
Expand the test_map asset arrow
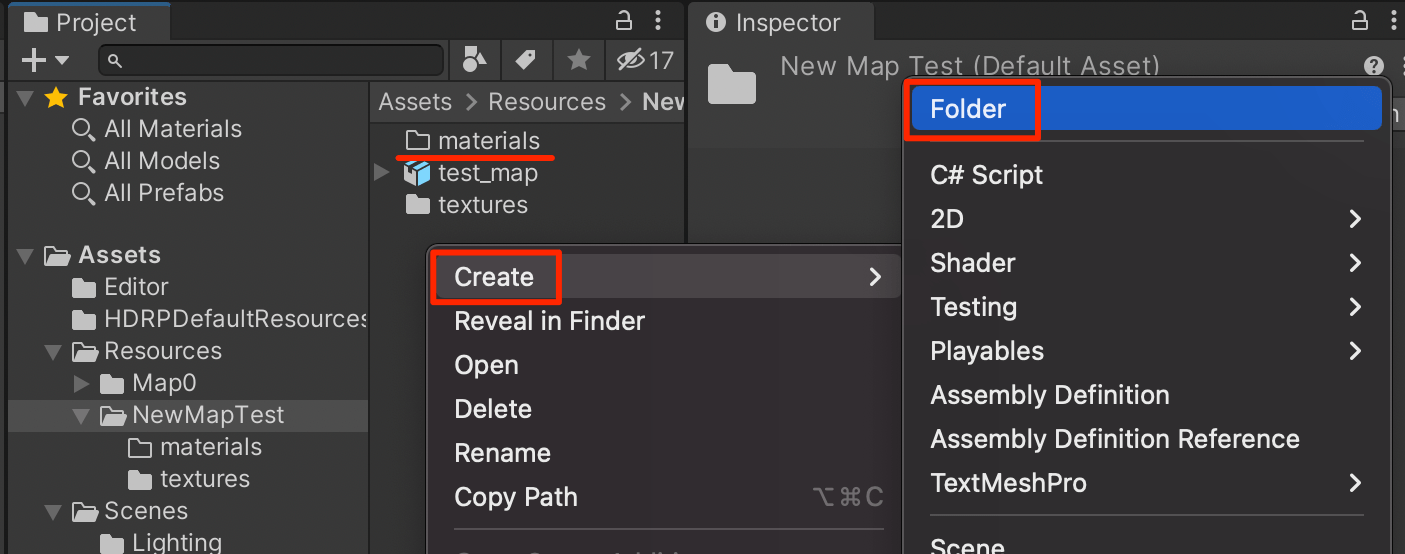click(381, 173)
